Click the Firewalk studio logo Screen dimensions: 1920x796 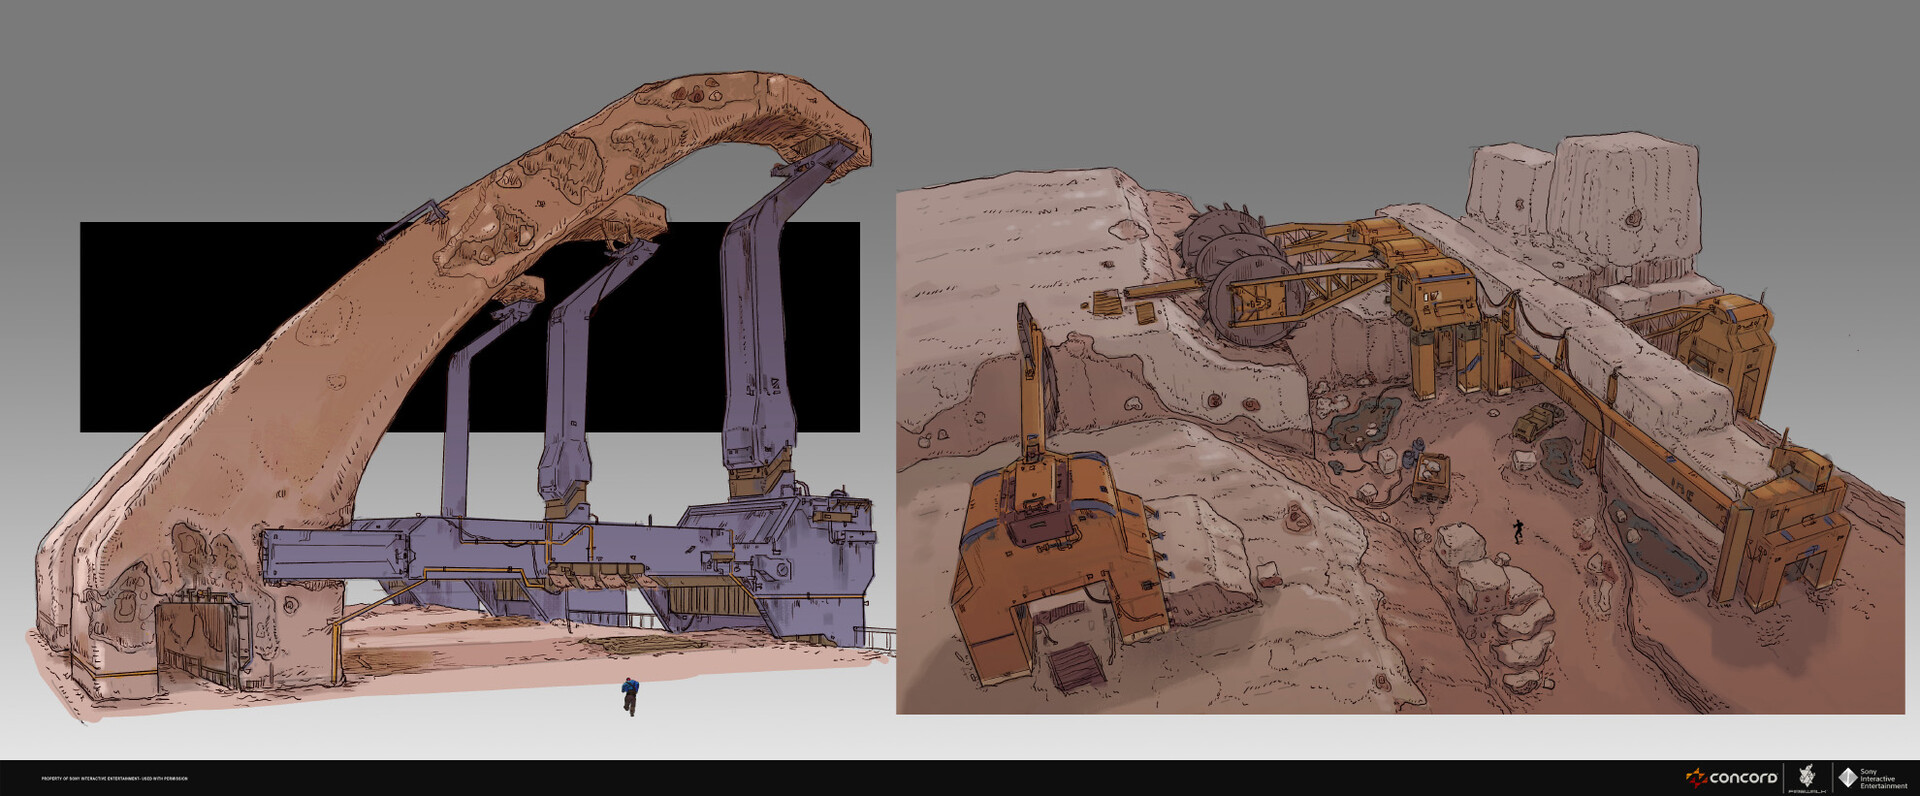(x=1808, y=778)
